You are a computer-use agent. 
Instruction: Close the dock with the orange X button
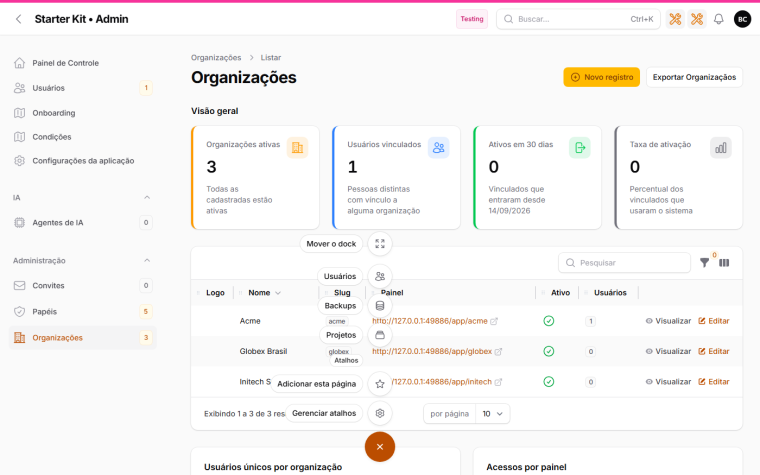click(380, 447)
